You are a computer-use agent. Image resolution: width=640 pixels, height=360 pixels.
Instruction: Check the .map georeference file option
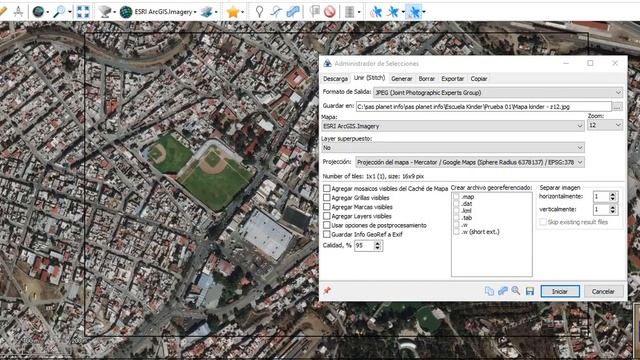pyautogui.click(x=456, y=197)
